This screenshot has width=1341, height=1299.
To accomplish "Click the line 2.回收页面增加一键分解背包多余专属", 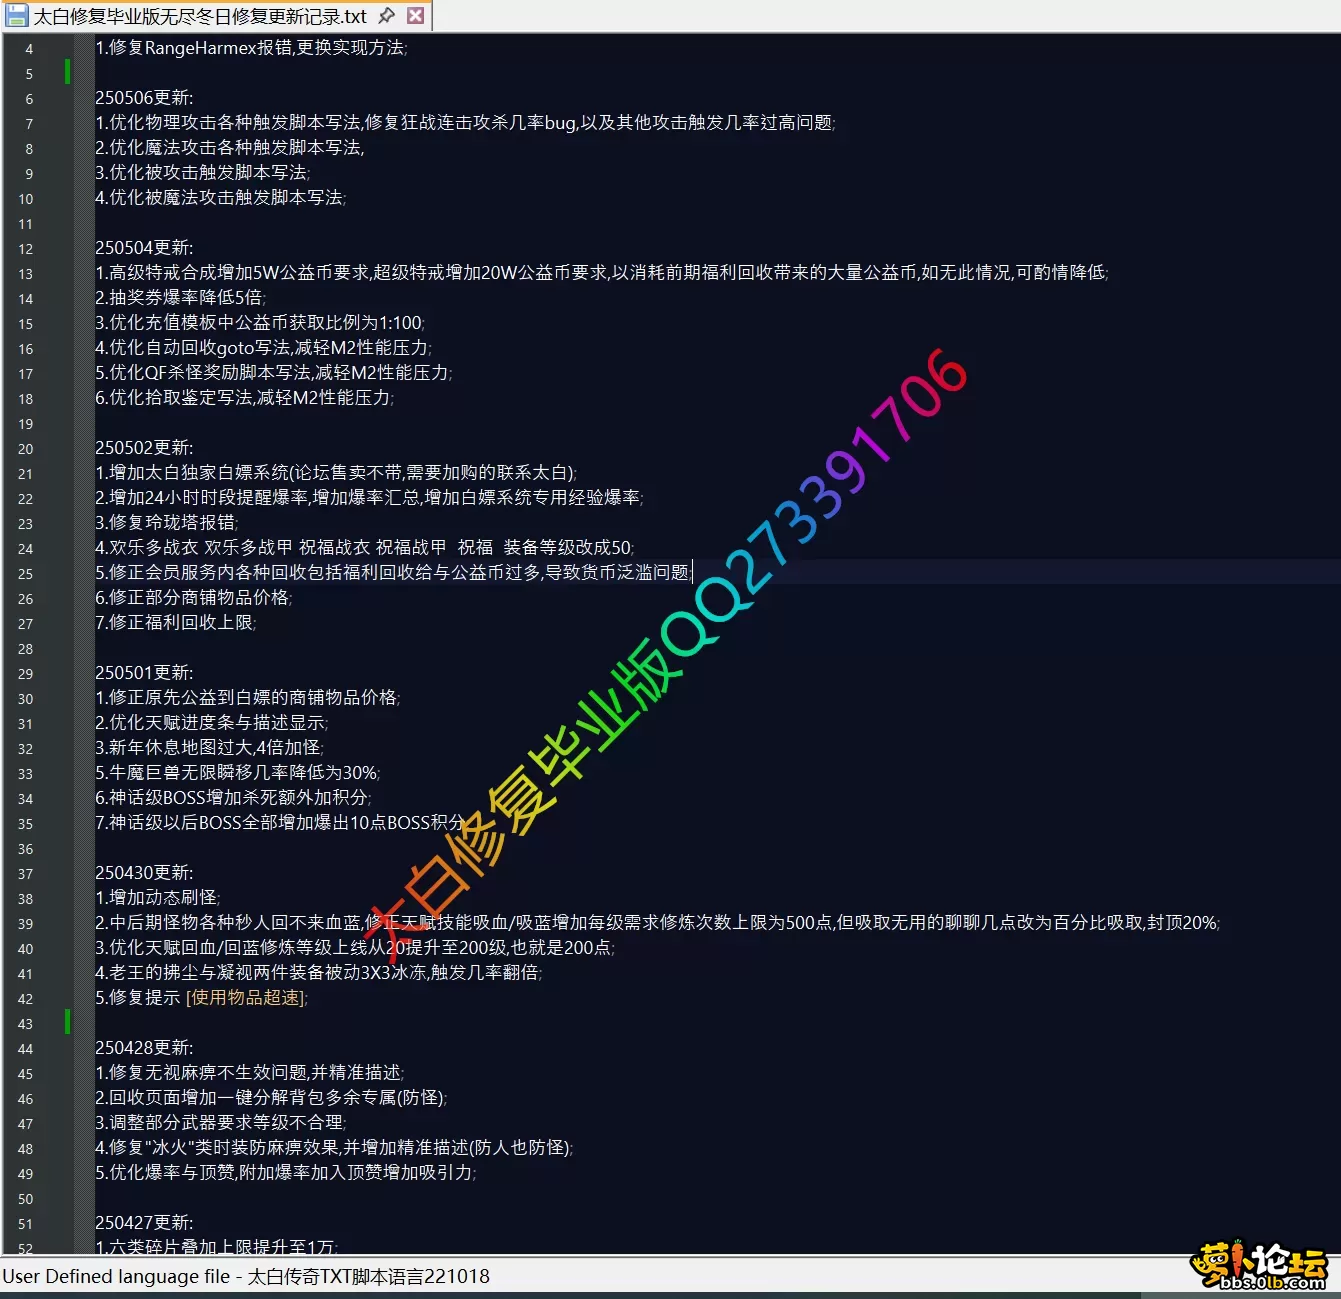I will (271, 1098).
